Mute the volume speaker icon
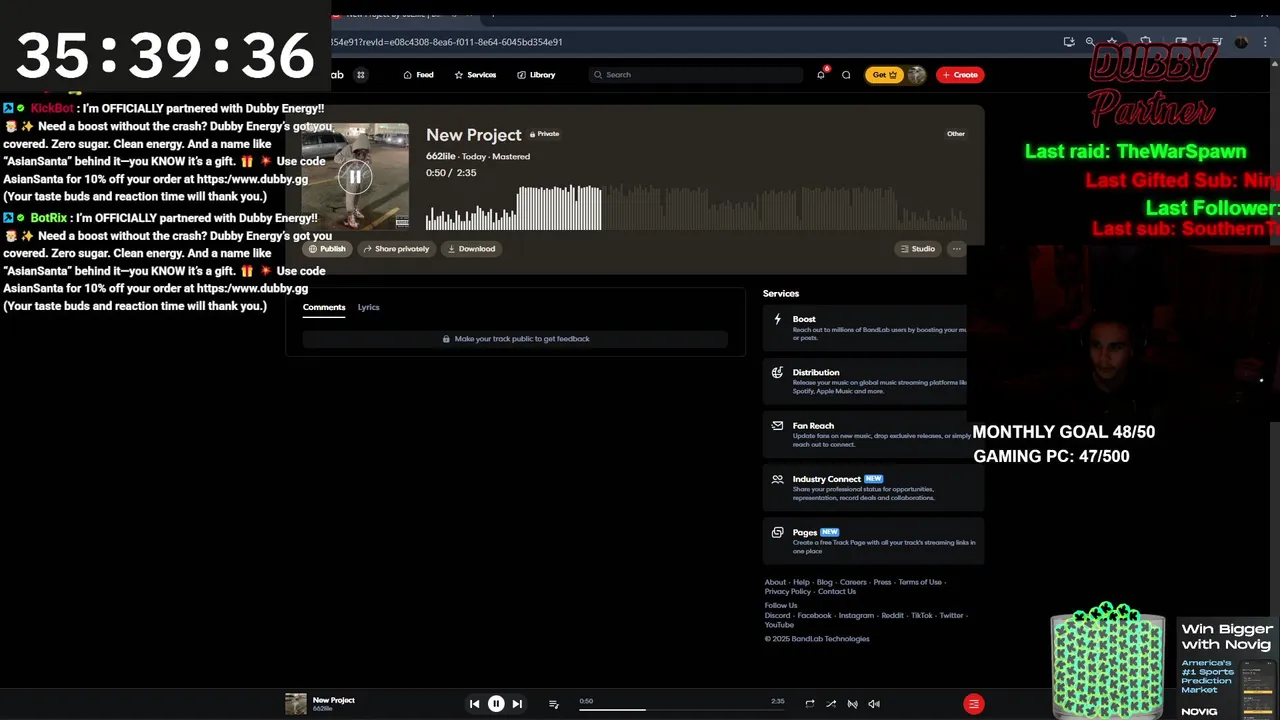1280x720 pixels. tap(874, 704)
